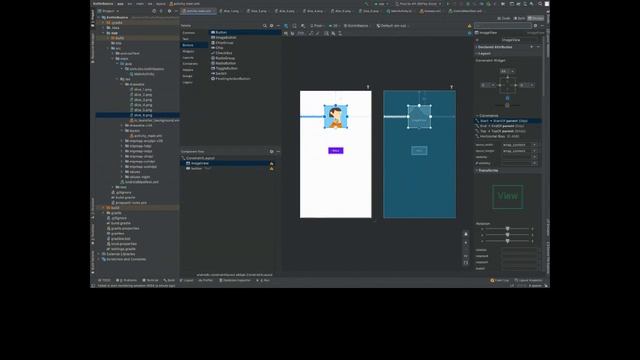
Task: Select purple button in design preview
Action: click(336, 151)
